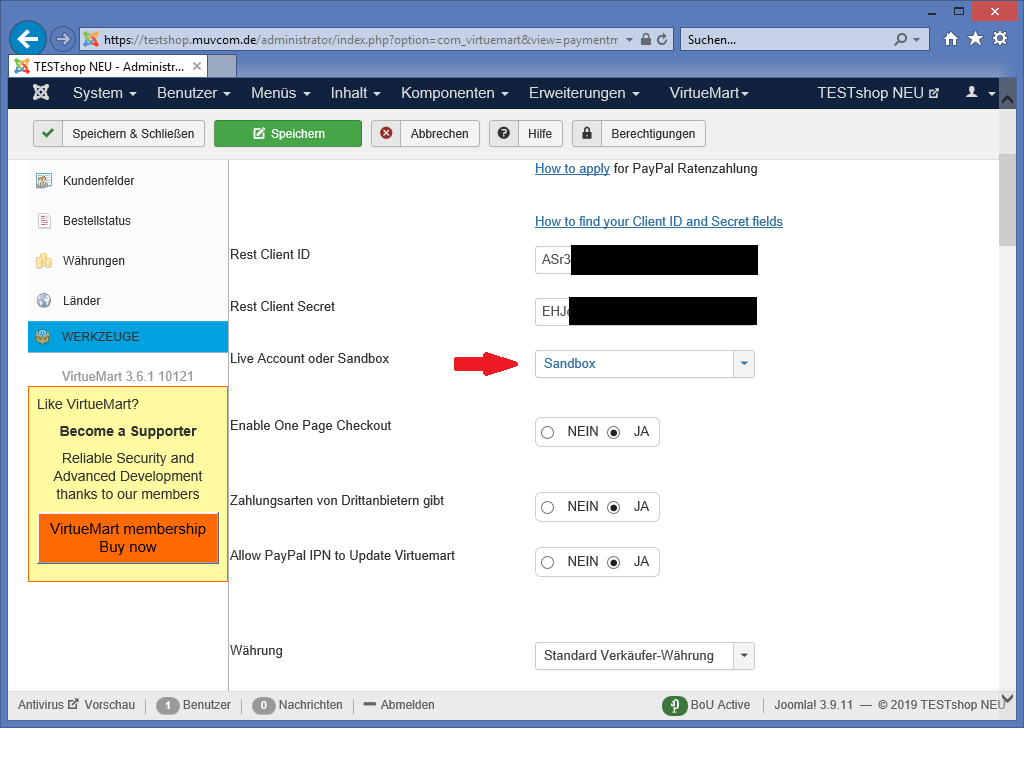1024x768 pixels.
Task: Select JA for Allow PayPal IPN
Action: coord(614,562)
